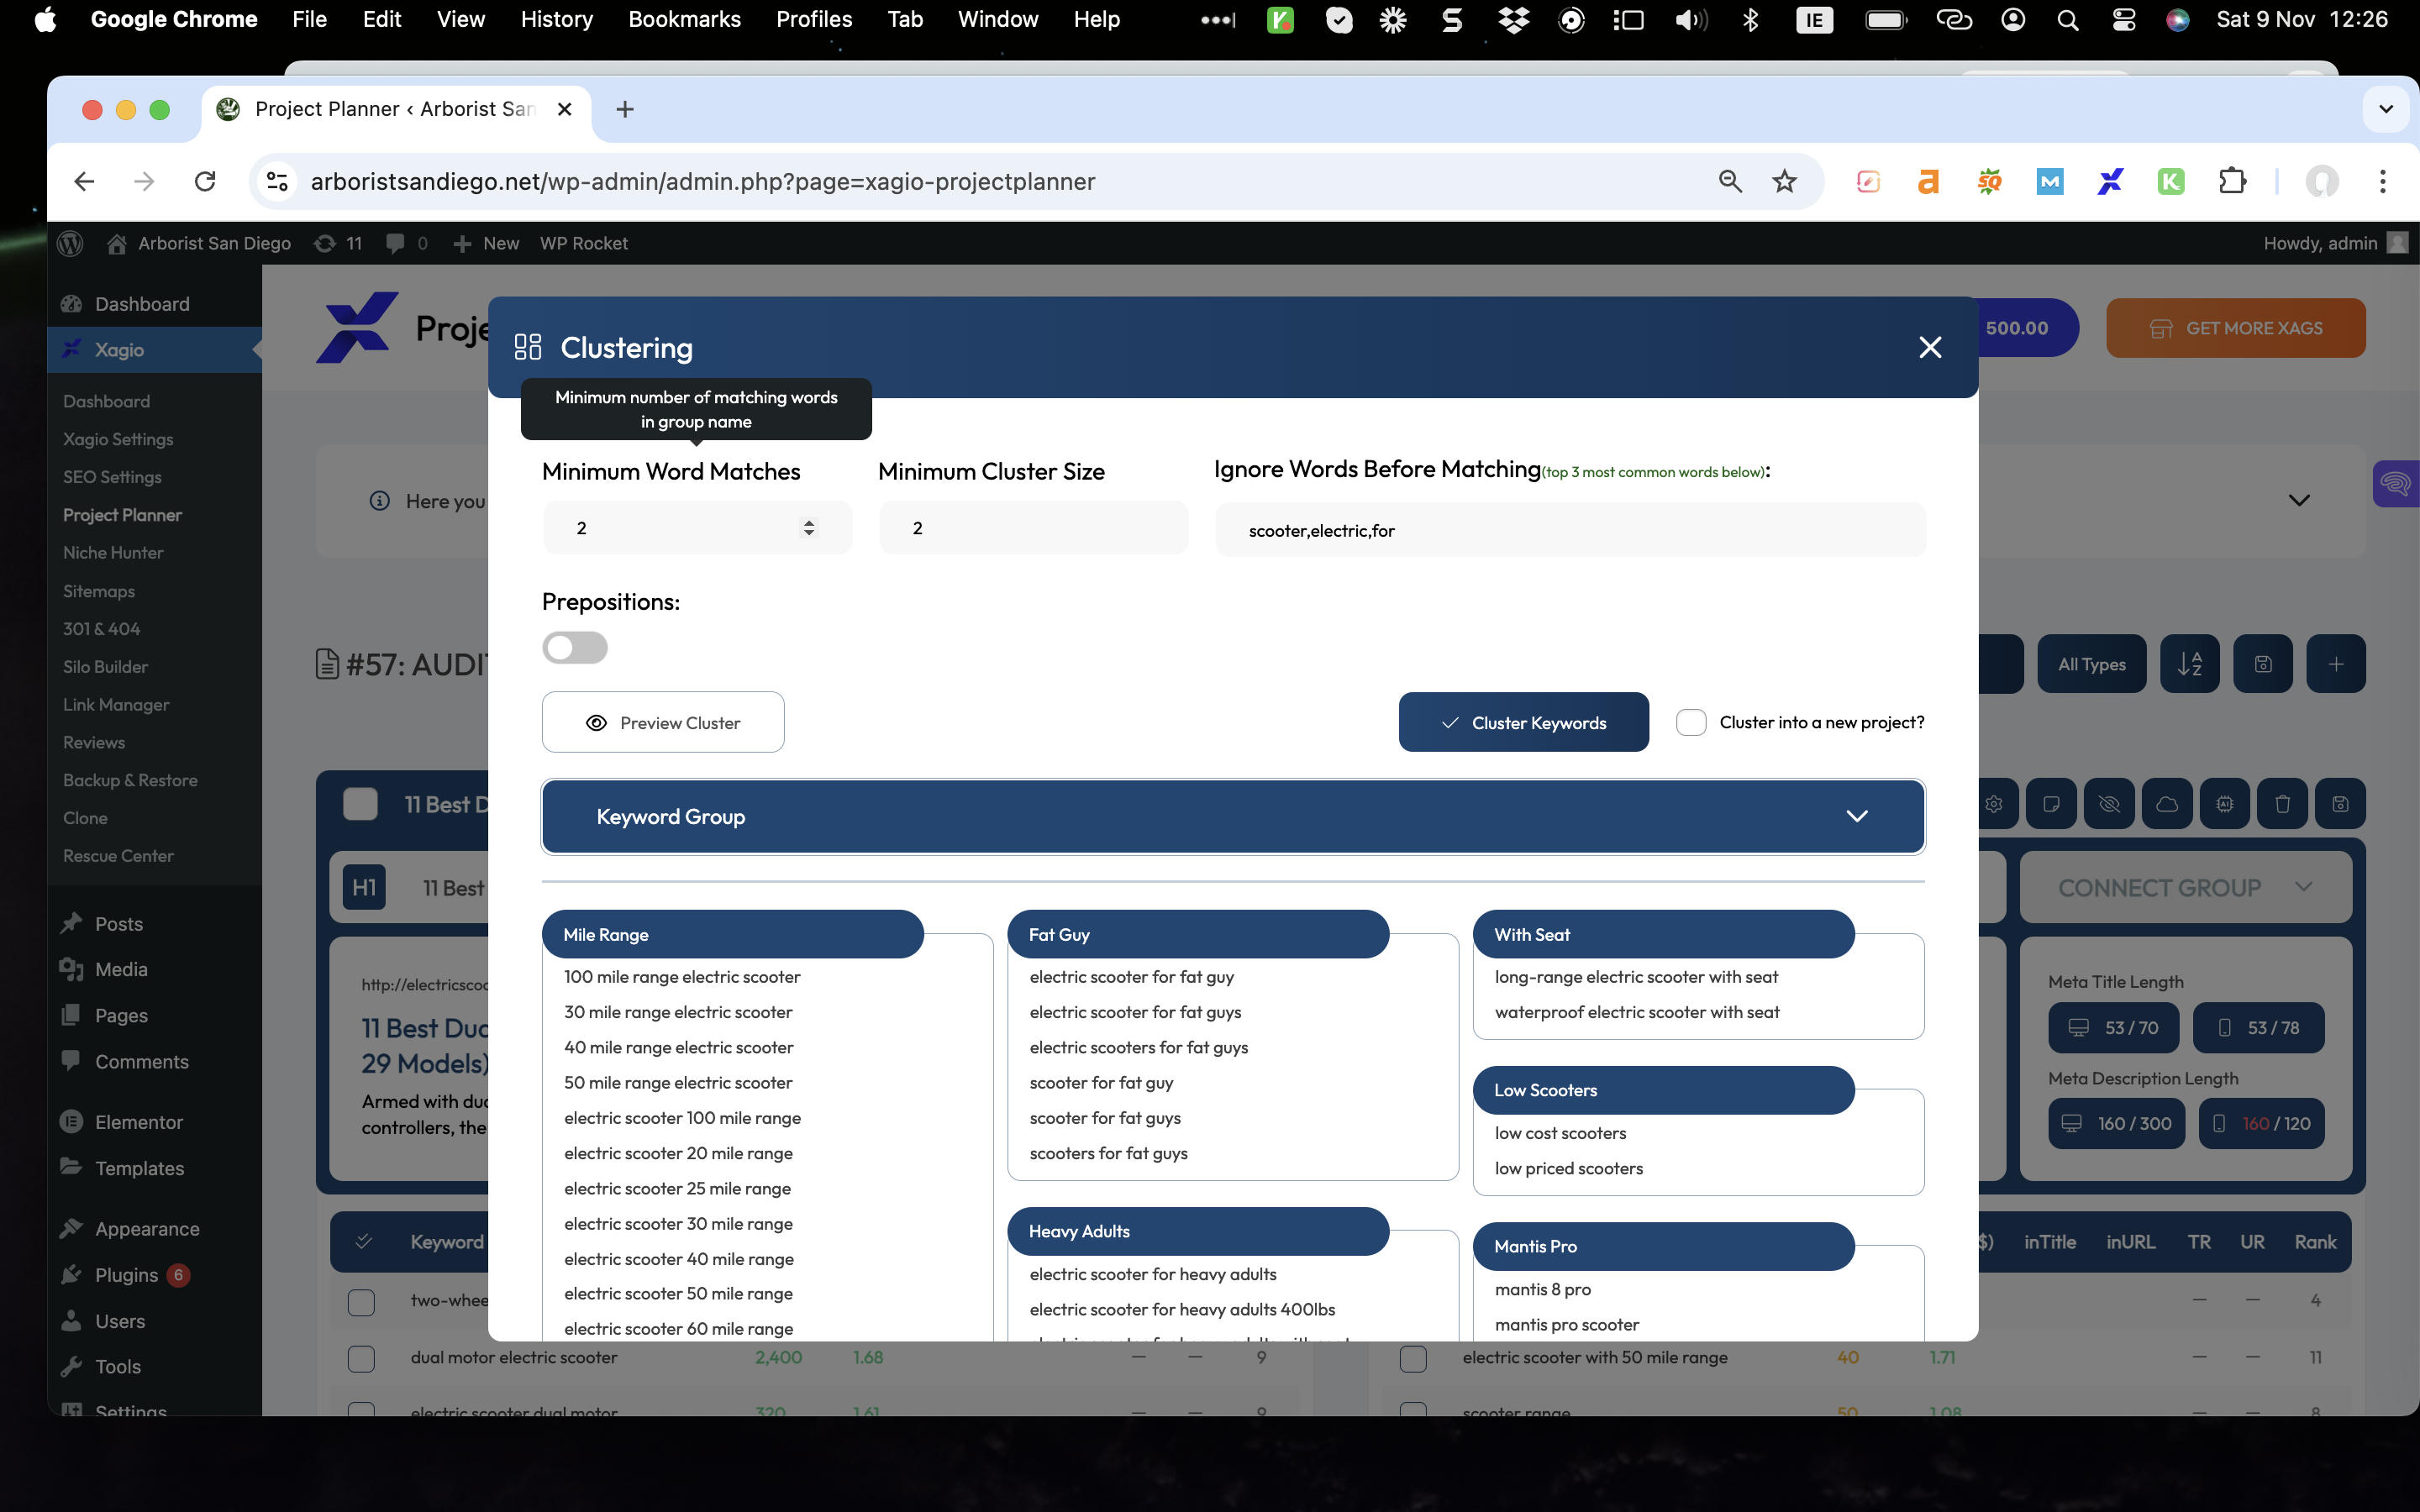Open Control Center in menu bar
Image resolution: width=2420 pixels, height=1512 pixels.
click(x=2123, y=19)
